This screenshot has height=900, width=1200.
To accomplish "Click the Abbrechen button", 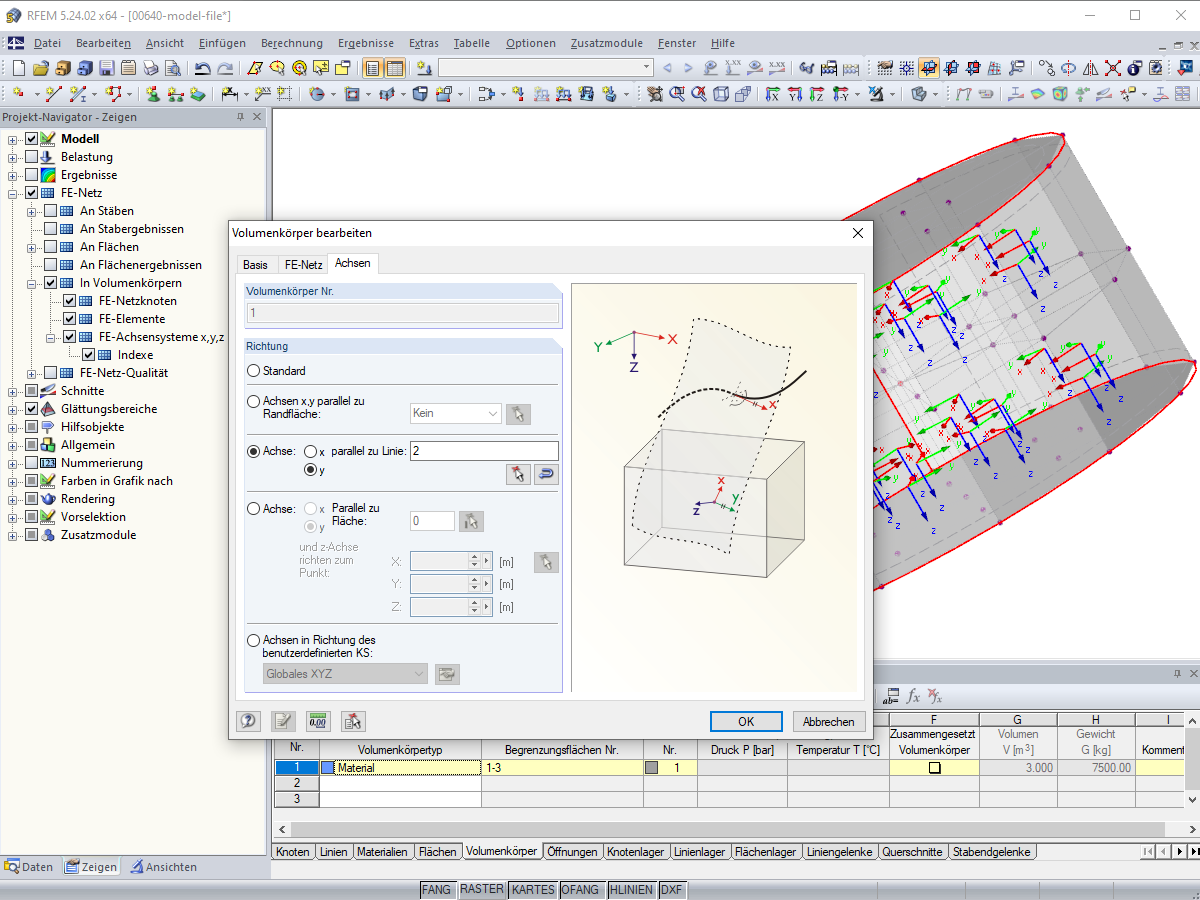I will tap(828, 721).
